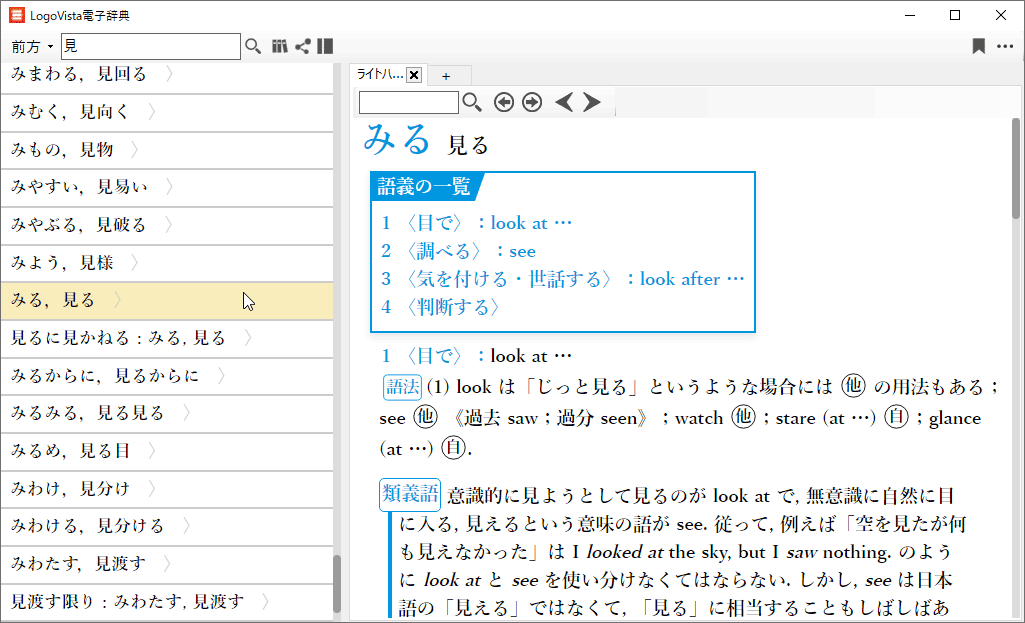Jump to sense 1〈目で〉look at link
The image size is (1025, 623).
click(x=477, y=224)
